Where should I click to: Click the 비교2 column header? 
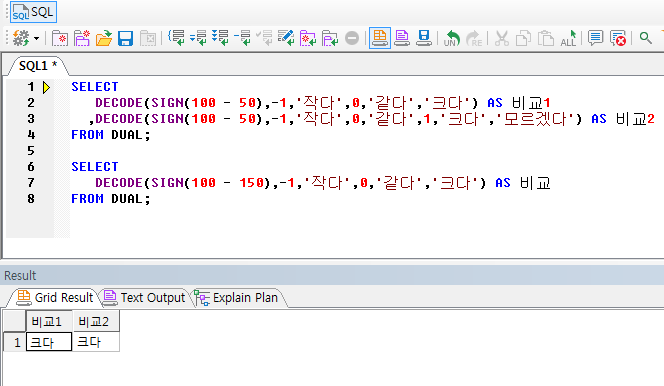pos(96,321)
